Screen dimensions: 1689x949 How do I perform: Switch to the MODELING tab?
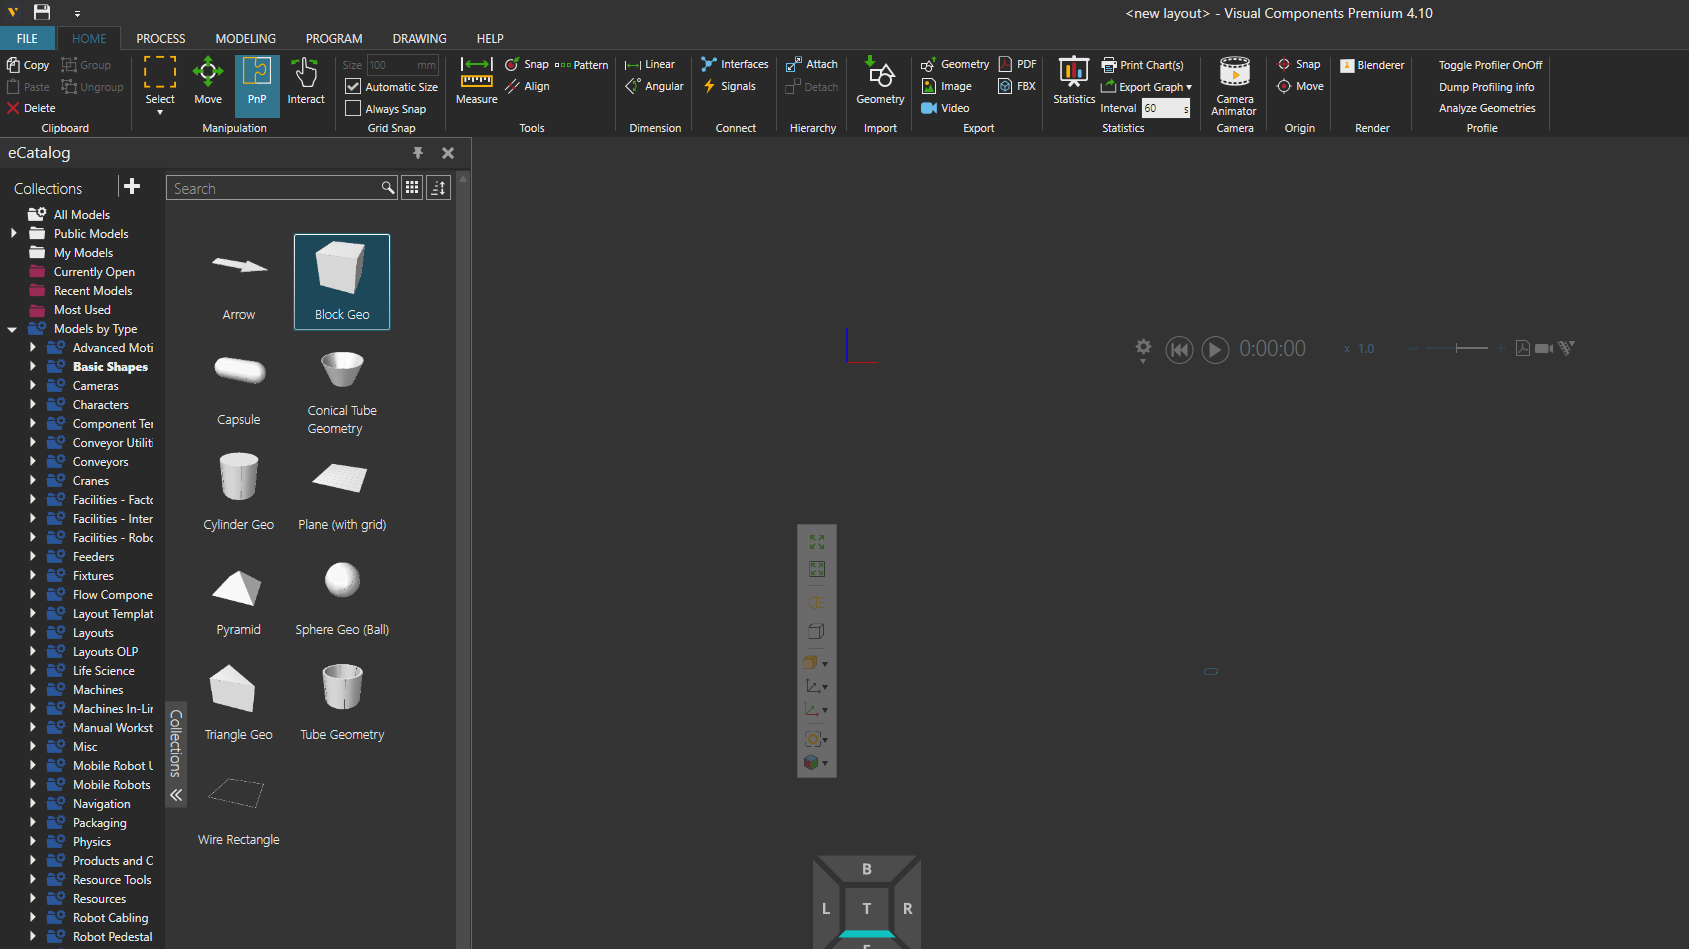click(245, 39)
